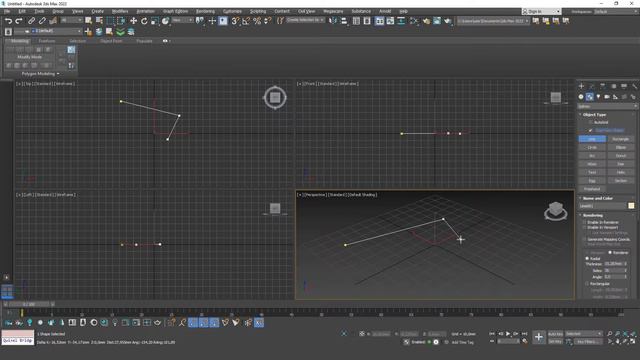Activate the Select and Scale tool

(x=155, y=21)
